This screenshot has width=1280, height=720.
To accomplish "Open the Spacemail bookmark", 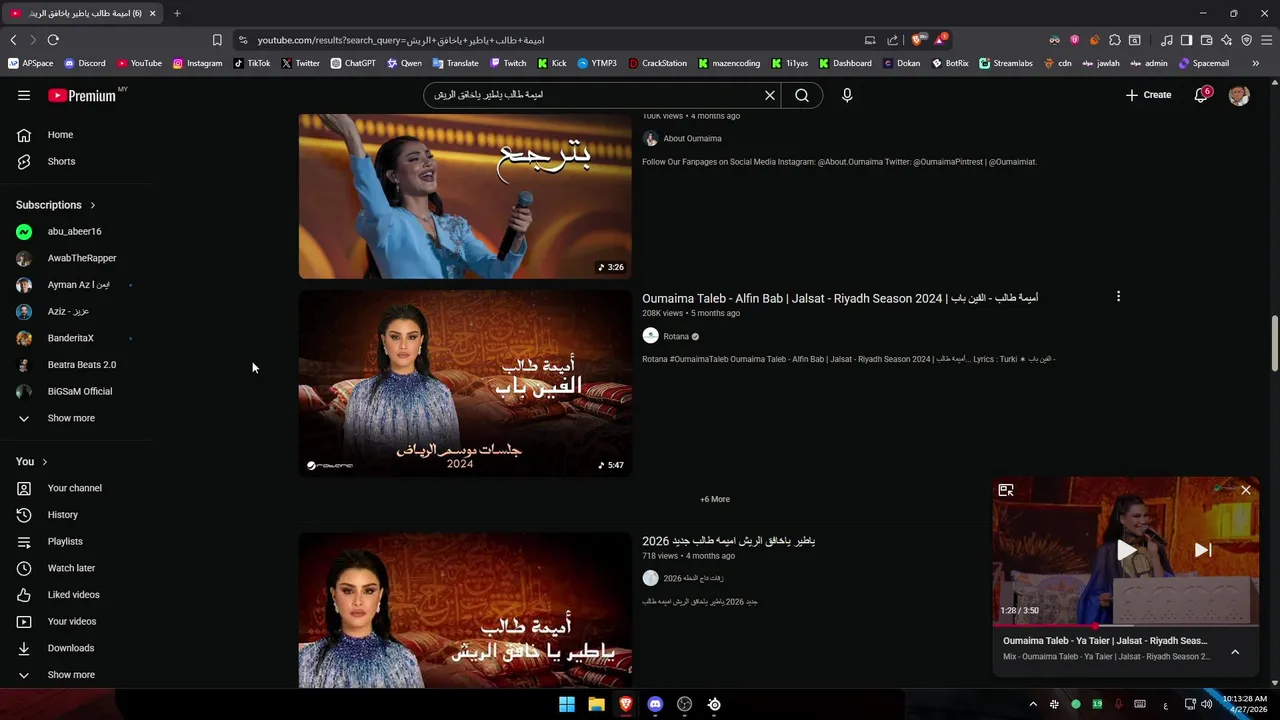I will 1204,63.
